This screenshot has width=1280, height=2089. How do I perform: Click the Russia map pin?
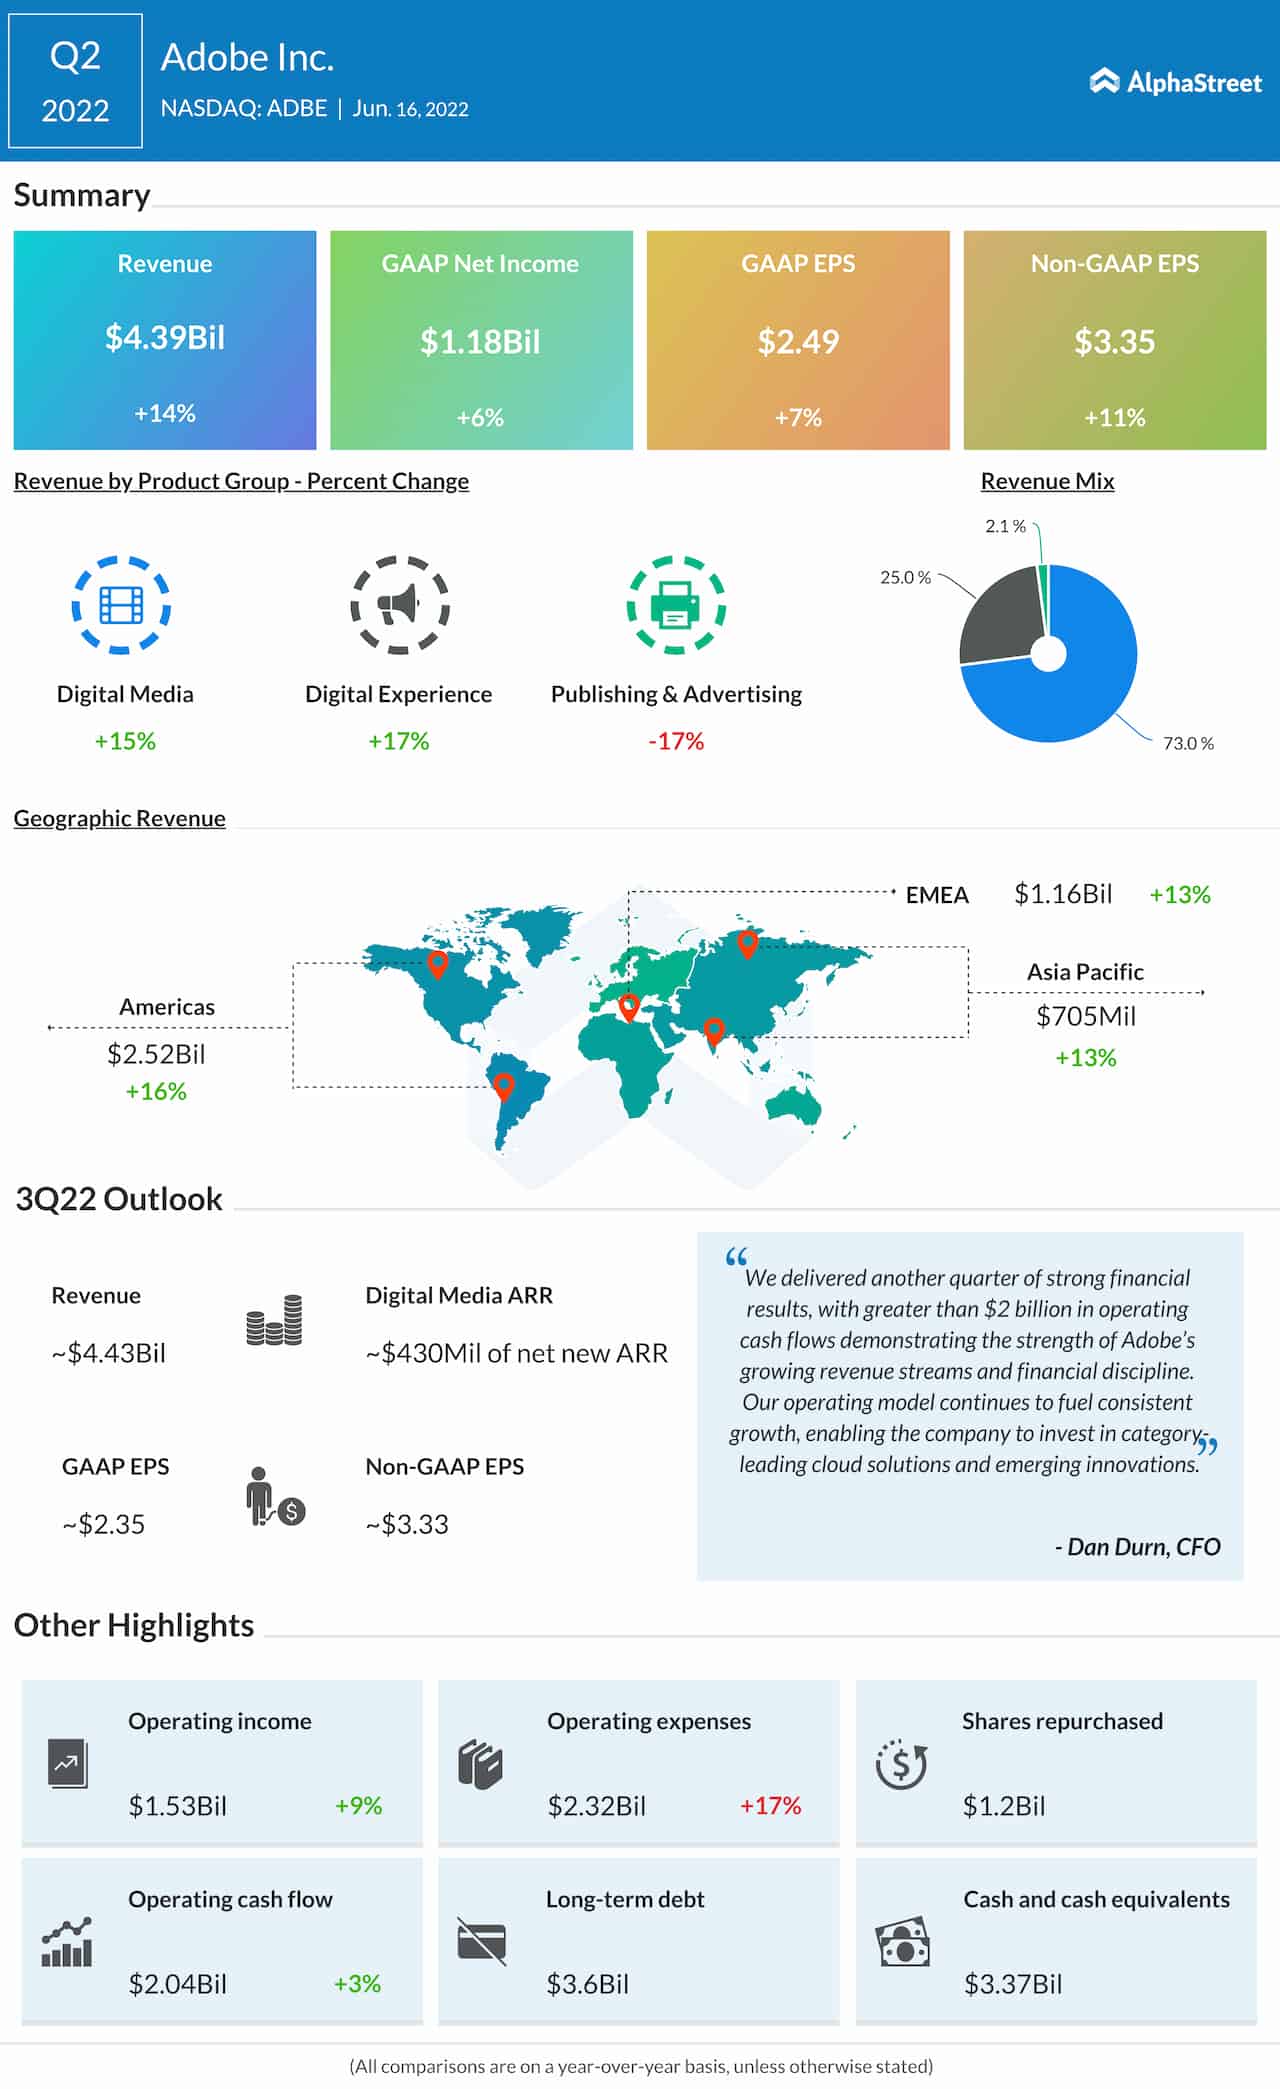coord(747,943)
